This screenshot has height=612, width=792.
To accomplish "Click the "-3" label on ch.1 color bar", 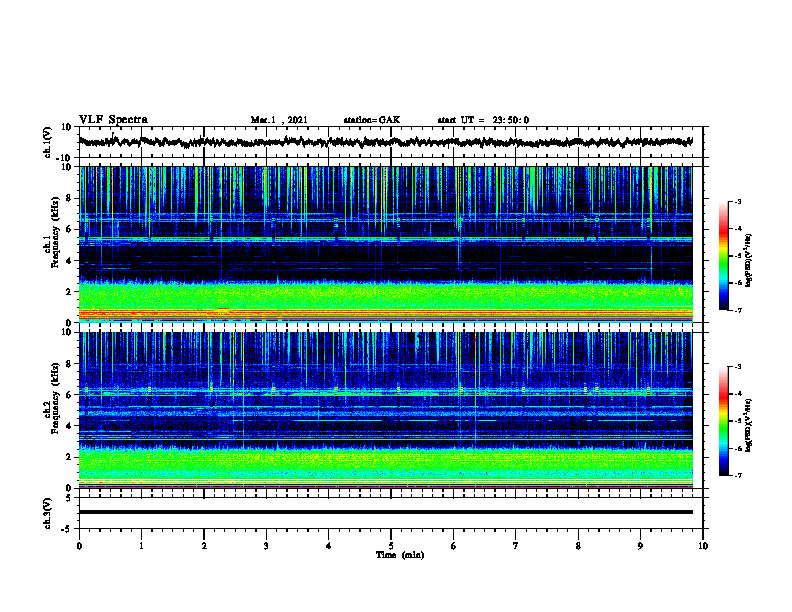I will pos(737,201).
